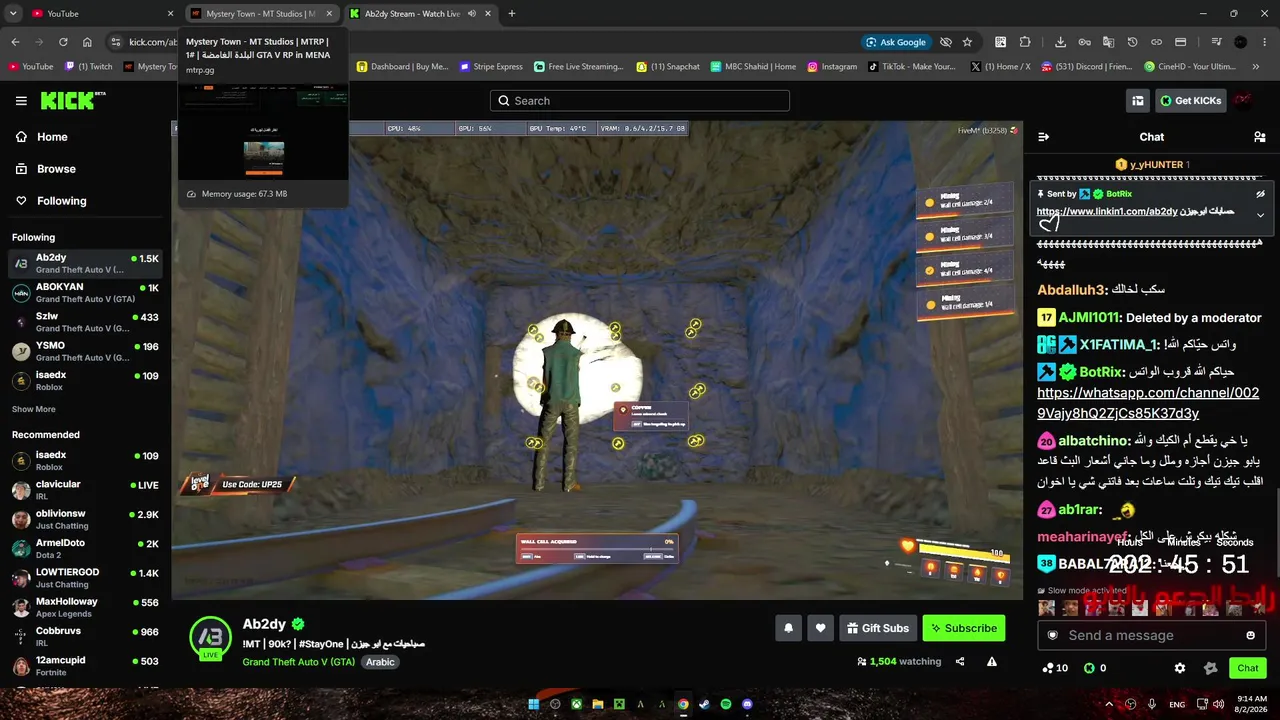
Task: Share the stream via share icon
Action: point(960,661)
